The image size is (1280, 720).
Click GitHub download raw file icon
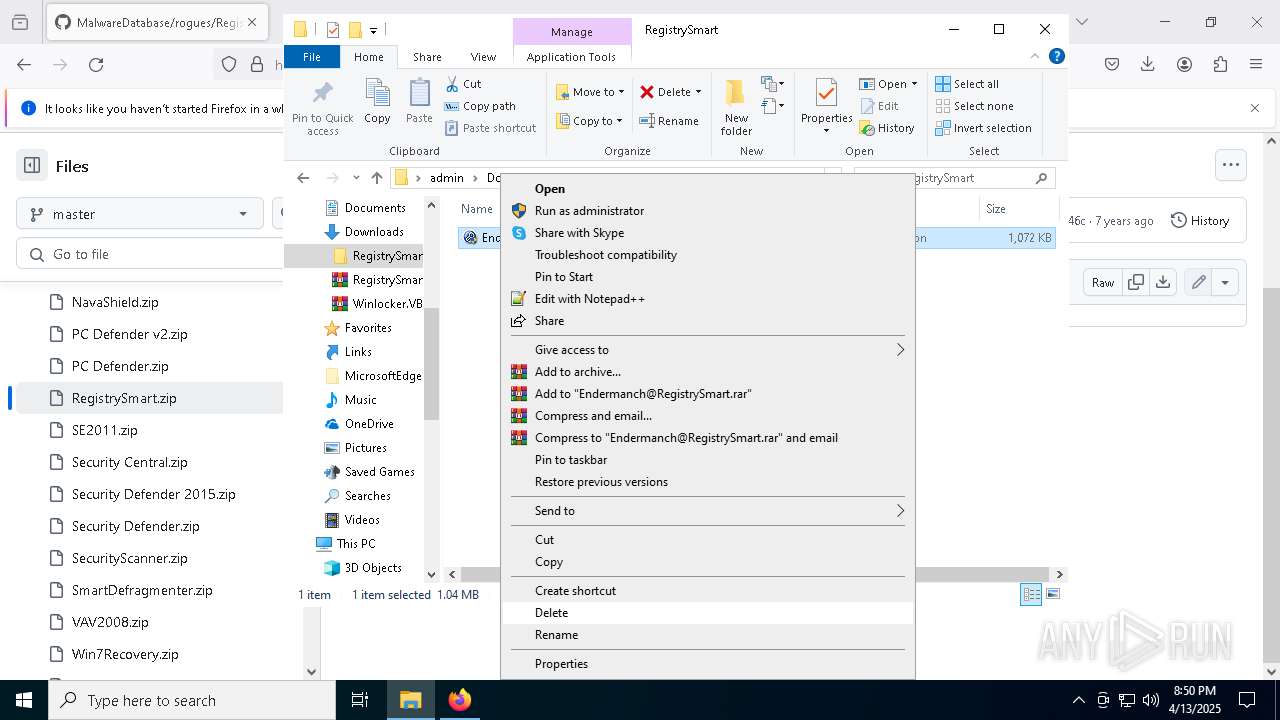click(1163, 283)
